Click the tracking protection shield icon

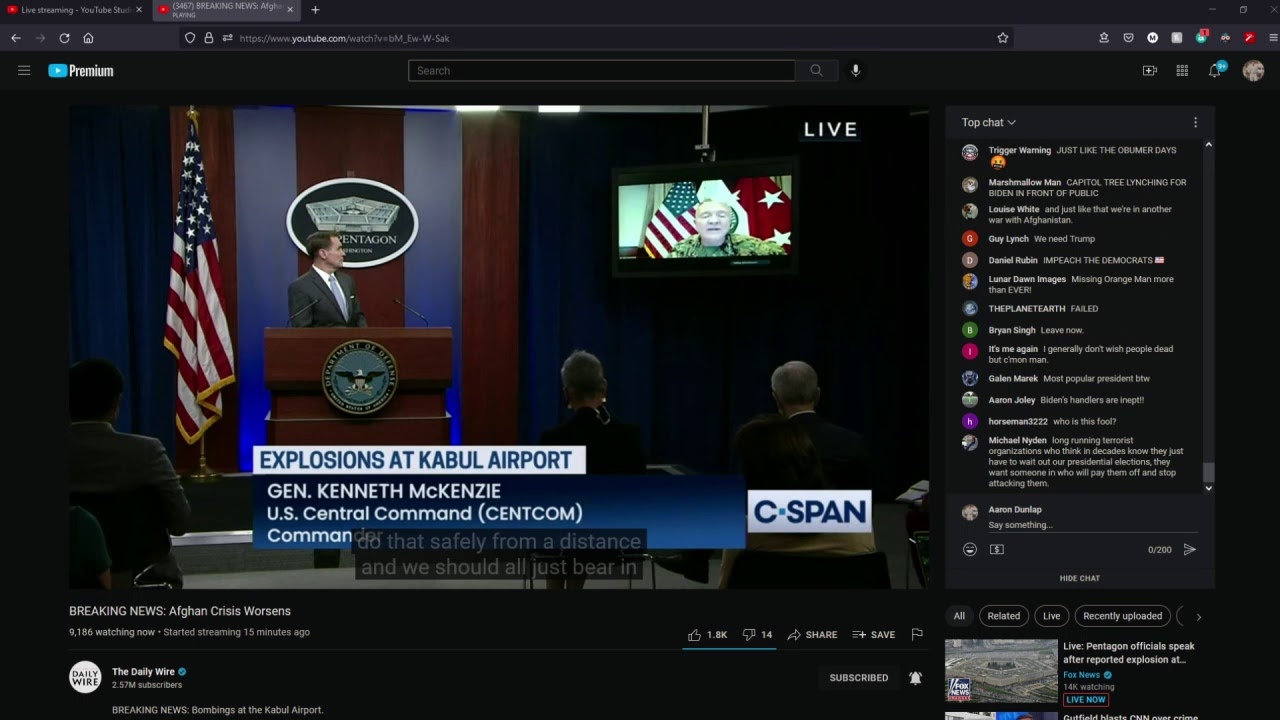coord(190,38)
